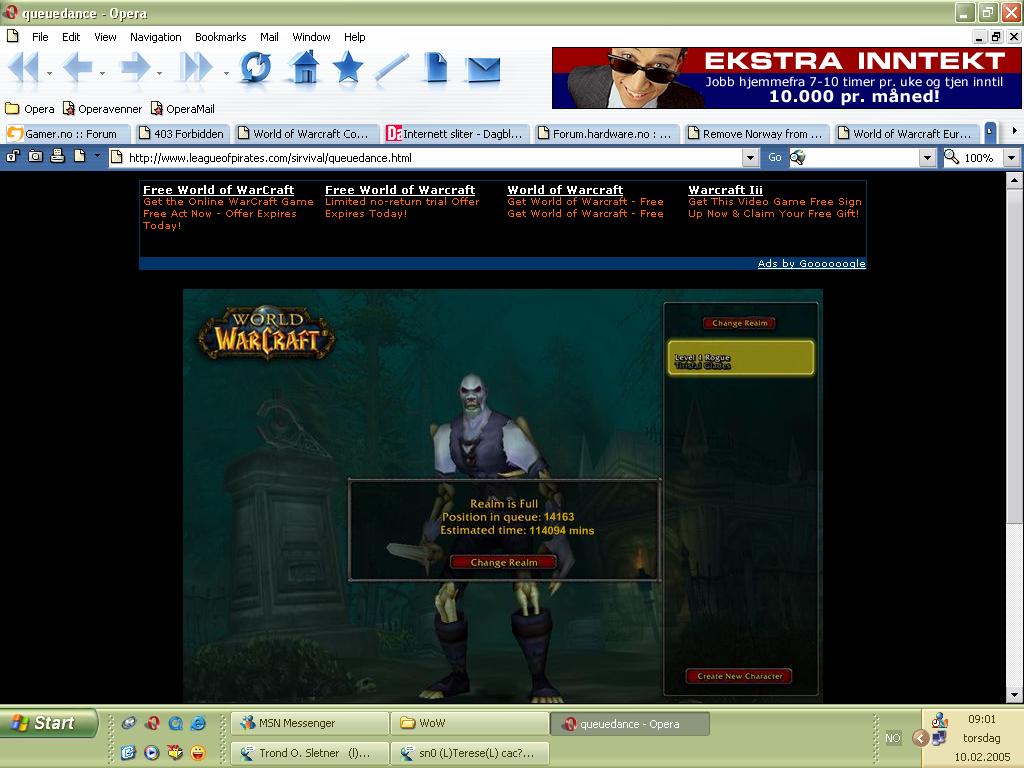Switch to the 403 Forbidden tab
Image resolution: width=1024 pixels, height=768 pixels.
click(x=182, y=133)
